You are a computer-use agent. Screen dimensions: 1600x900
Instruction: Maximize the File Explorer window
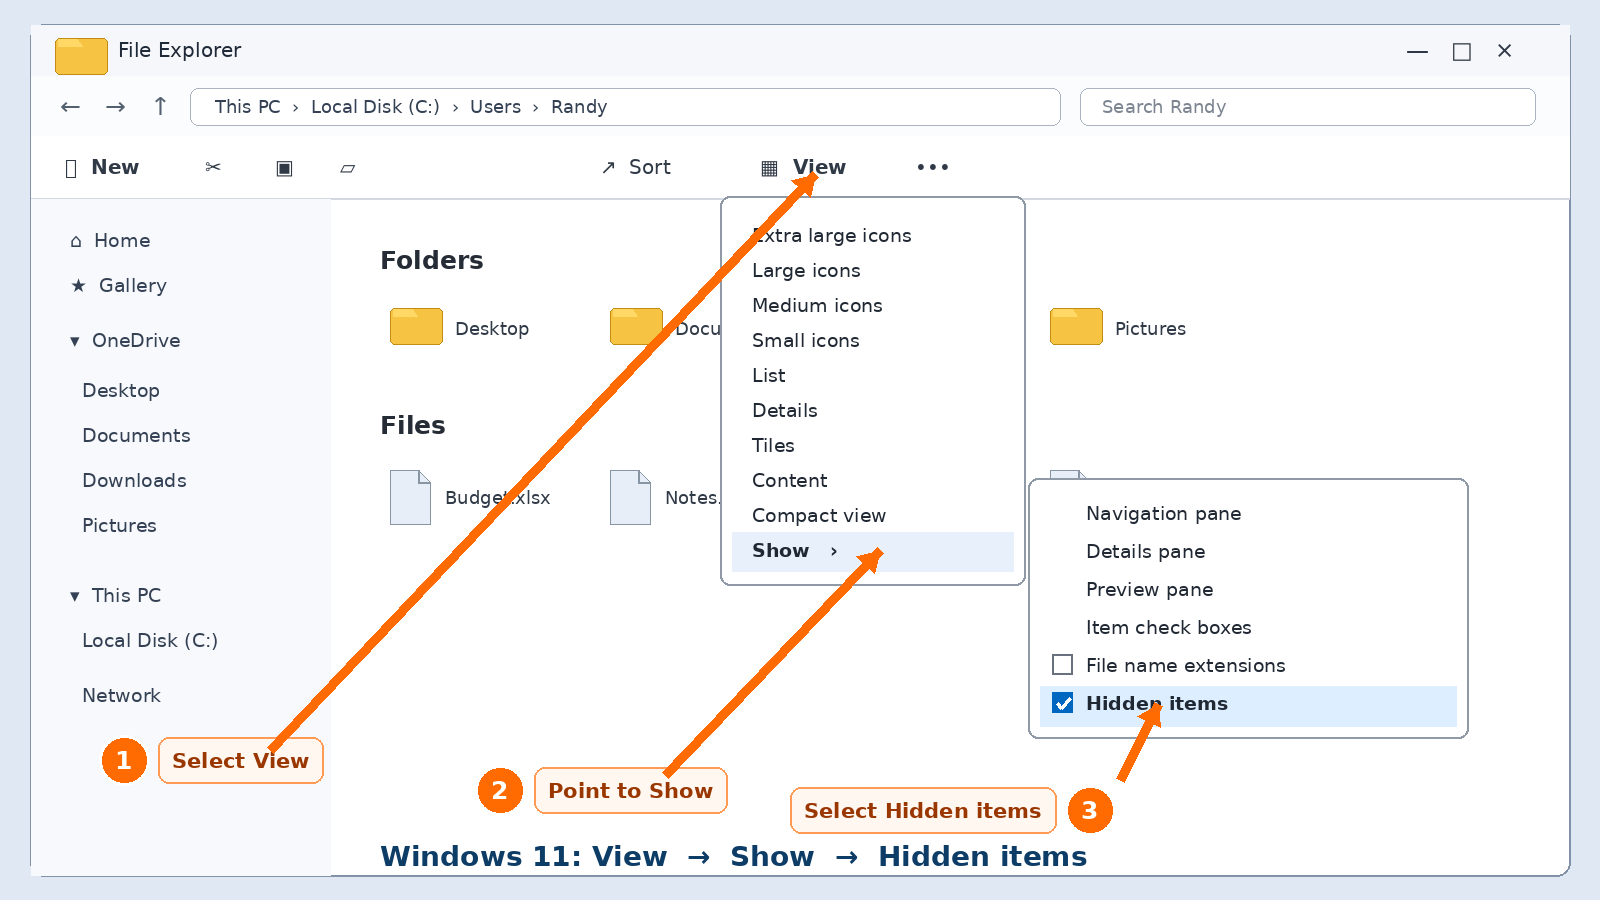pos(1461,51)
